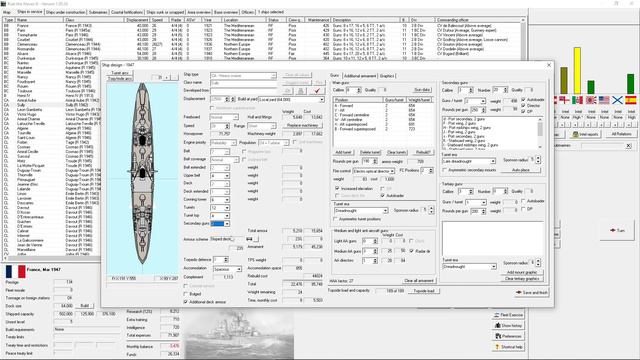Open the Turret top dropdown
This screenshot has height=360, width=640.
[227, 216]
